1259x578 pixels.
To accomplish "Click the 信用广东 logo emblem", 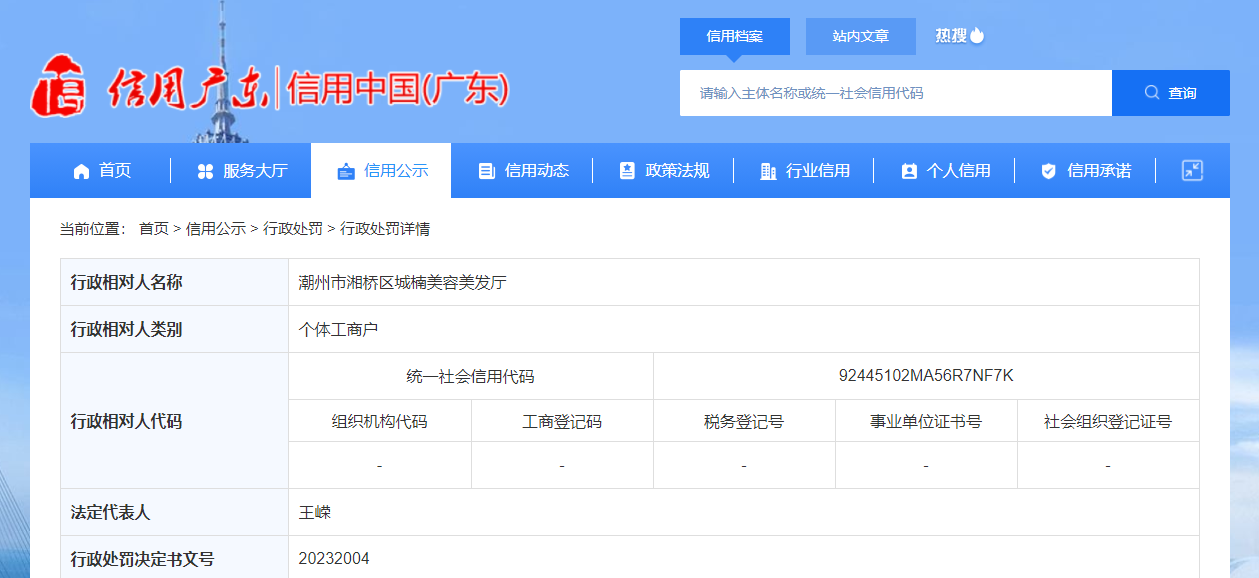I will point(58,88).
